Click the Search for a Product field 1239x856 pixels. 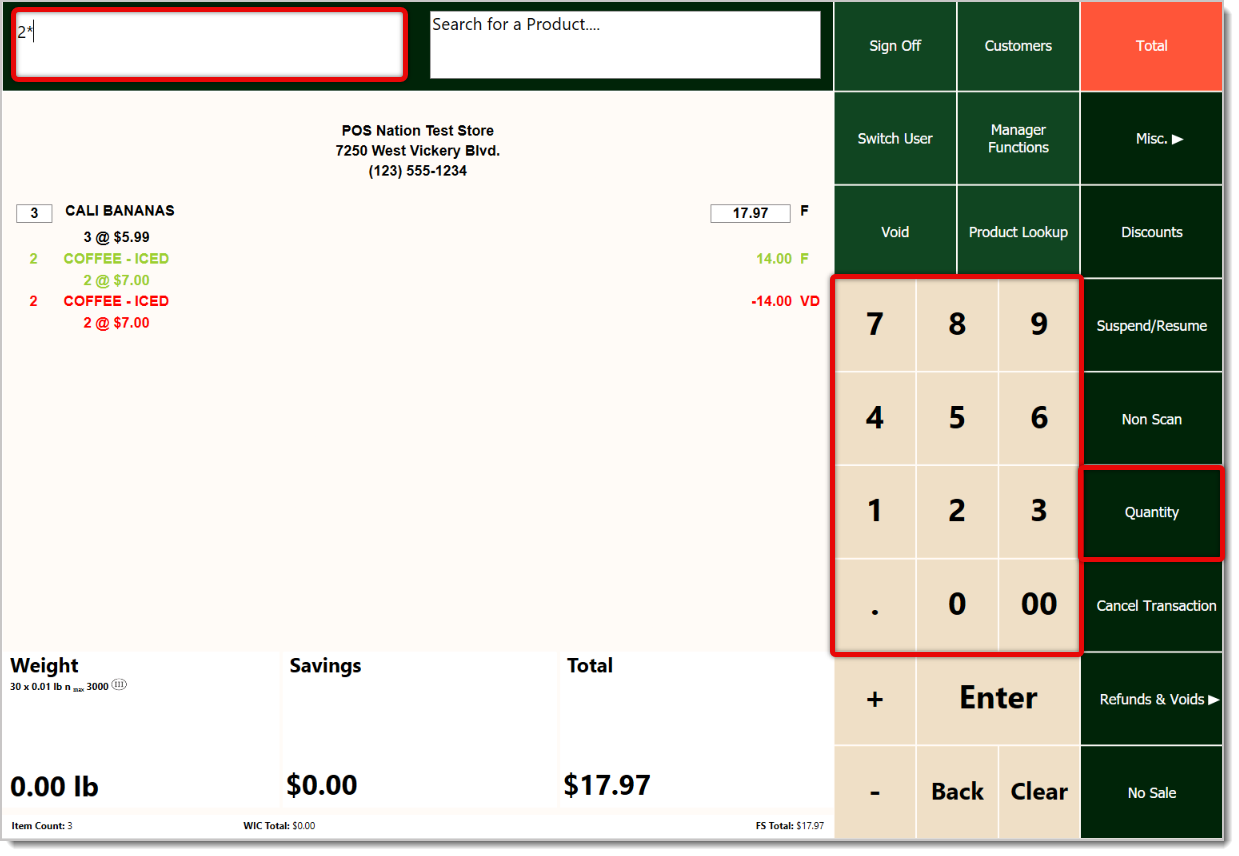(x=625, y=45)
